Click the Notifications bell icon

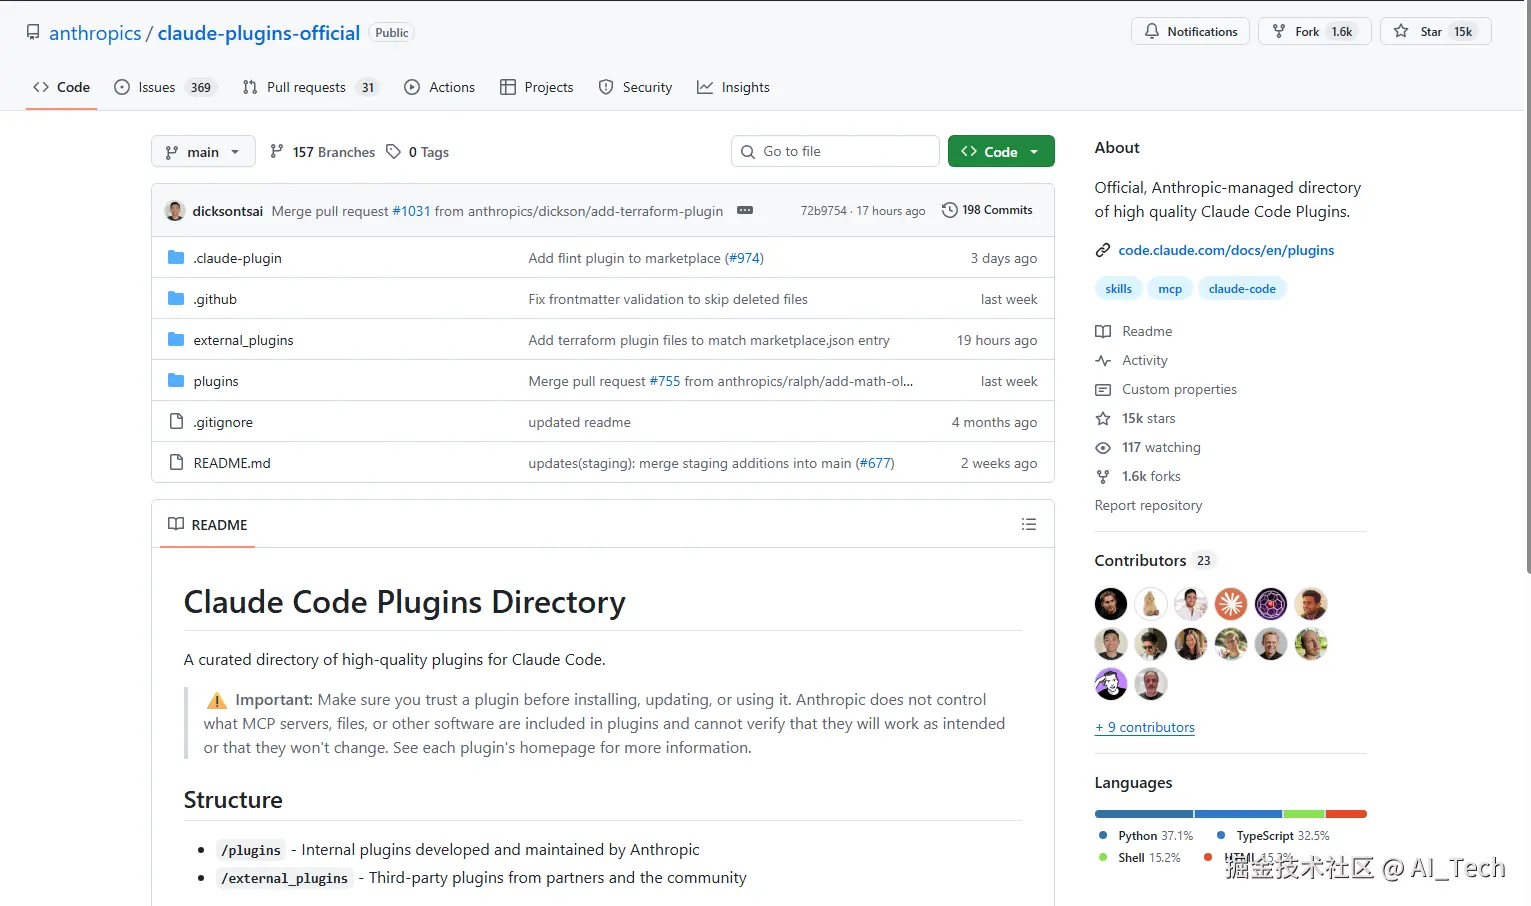(1152, 32)
